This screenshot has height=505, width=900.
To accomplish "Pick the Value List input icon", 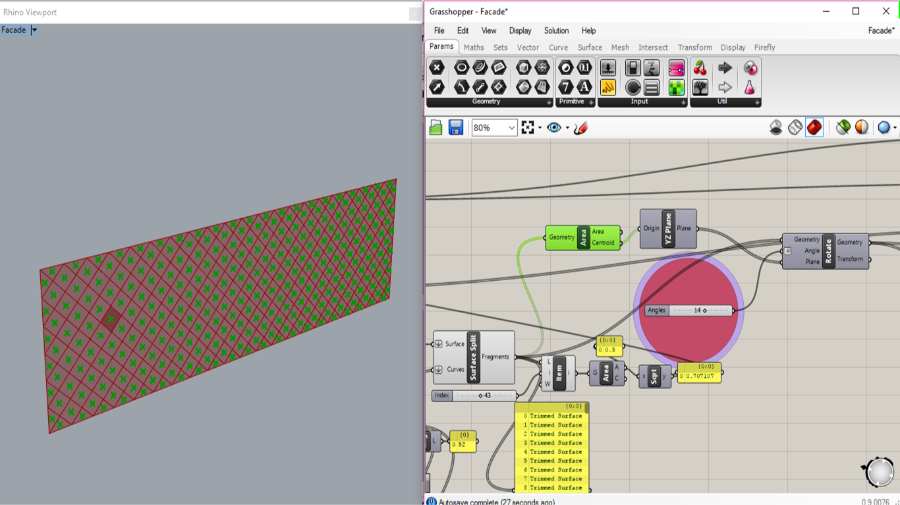I will coord(651,87).
